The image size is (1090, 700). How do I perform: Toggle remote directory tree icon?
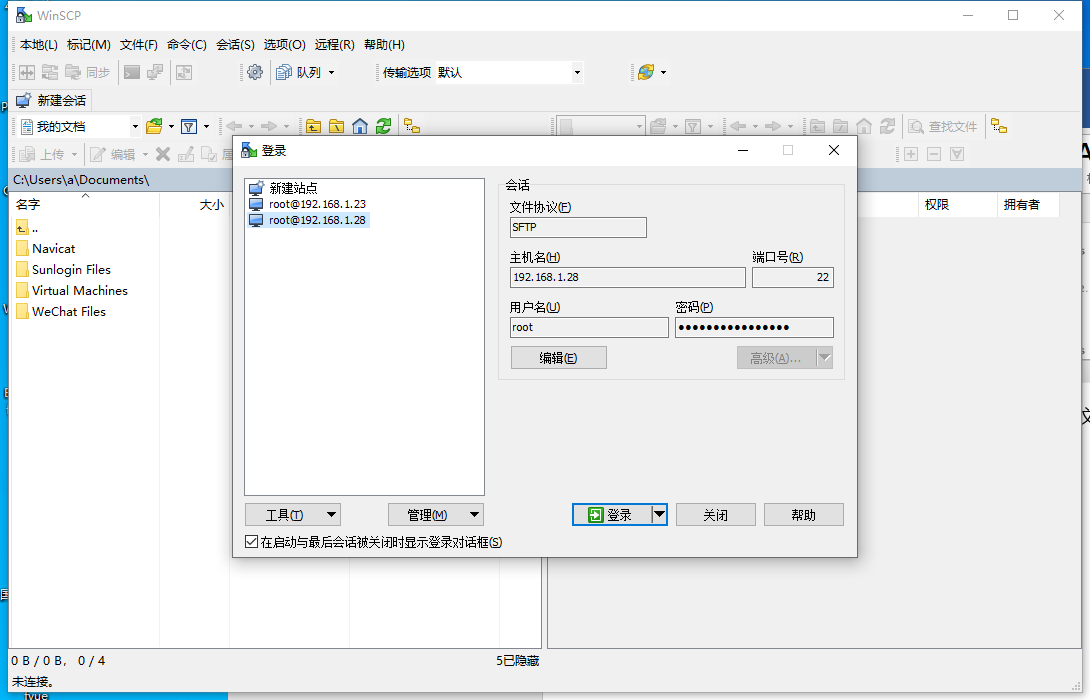coord(999,127)
